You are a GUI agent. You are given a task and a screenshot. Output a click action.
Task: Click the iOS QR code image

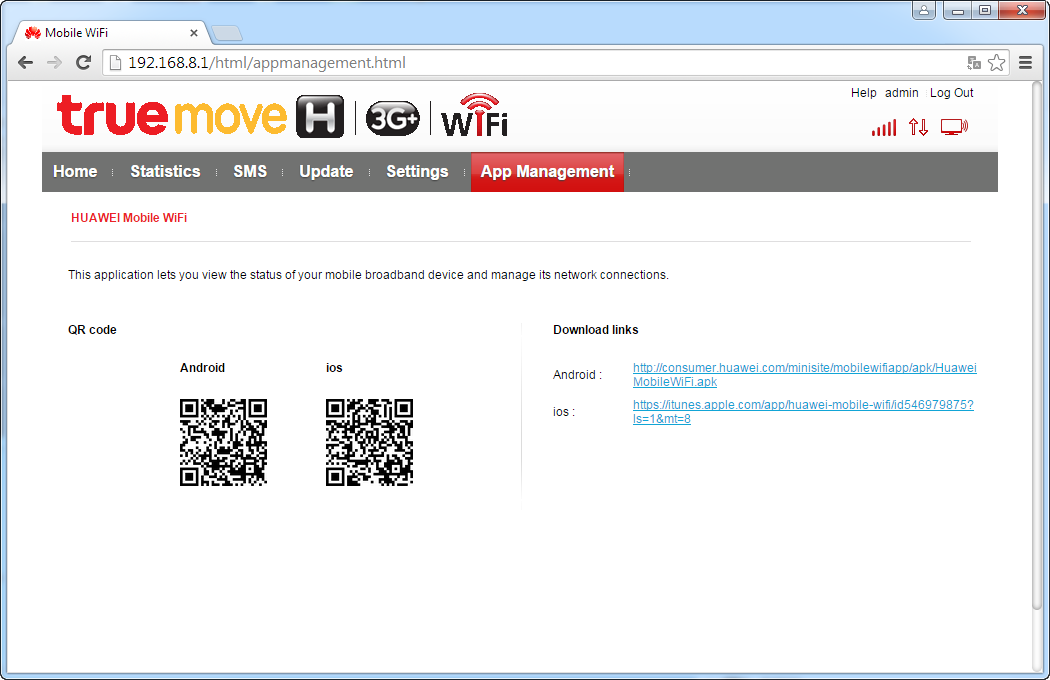(x=370, y=442)
